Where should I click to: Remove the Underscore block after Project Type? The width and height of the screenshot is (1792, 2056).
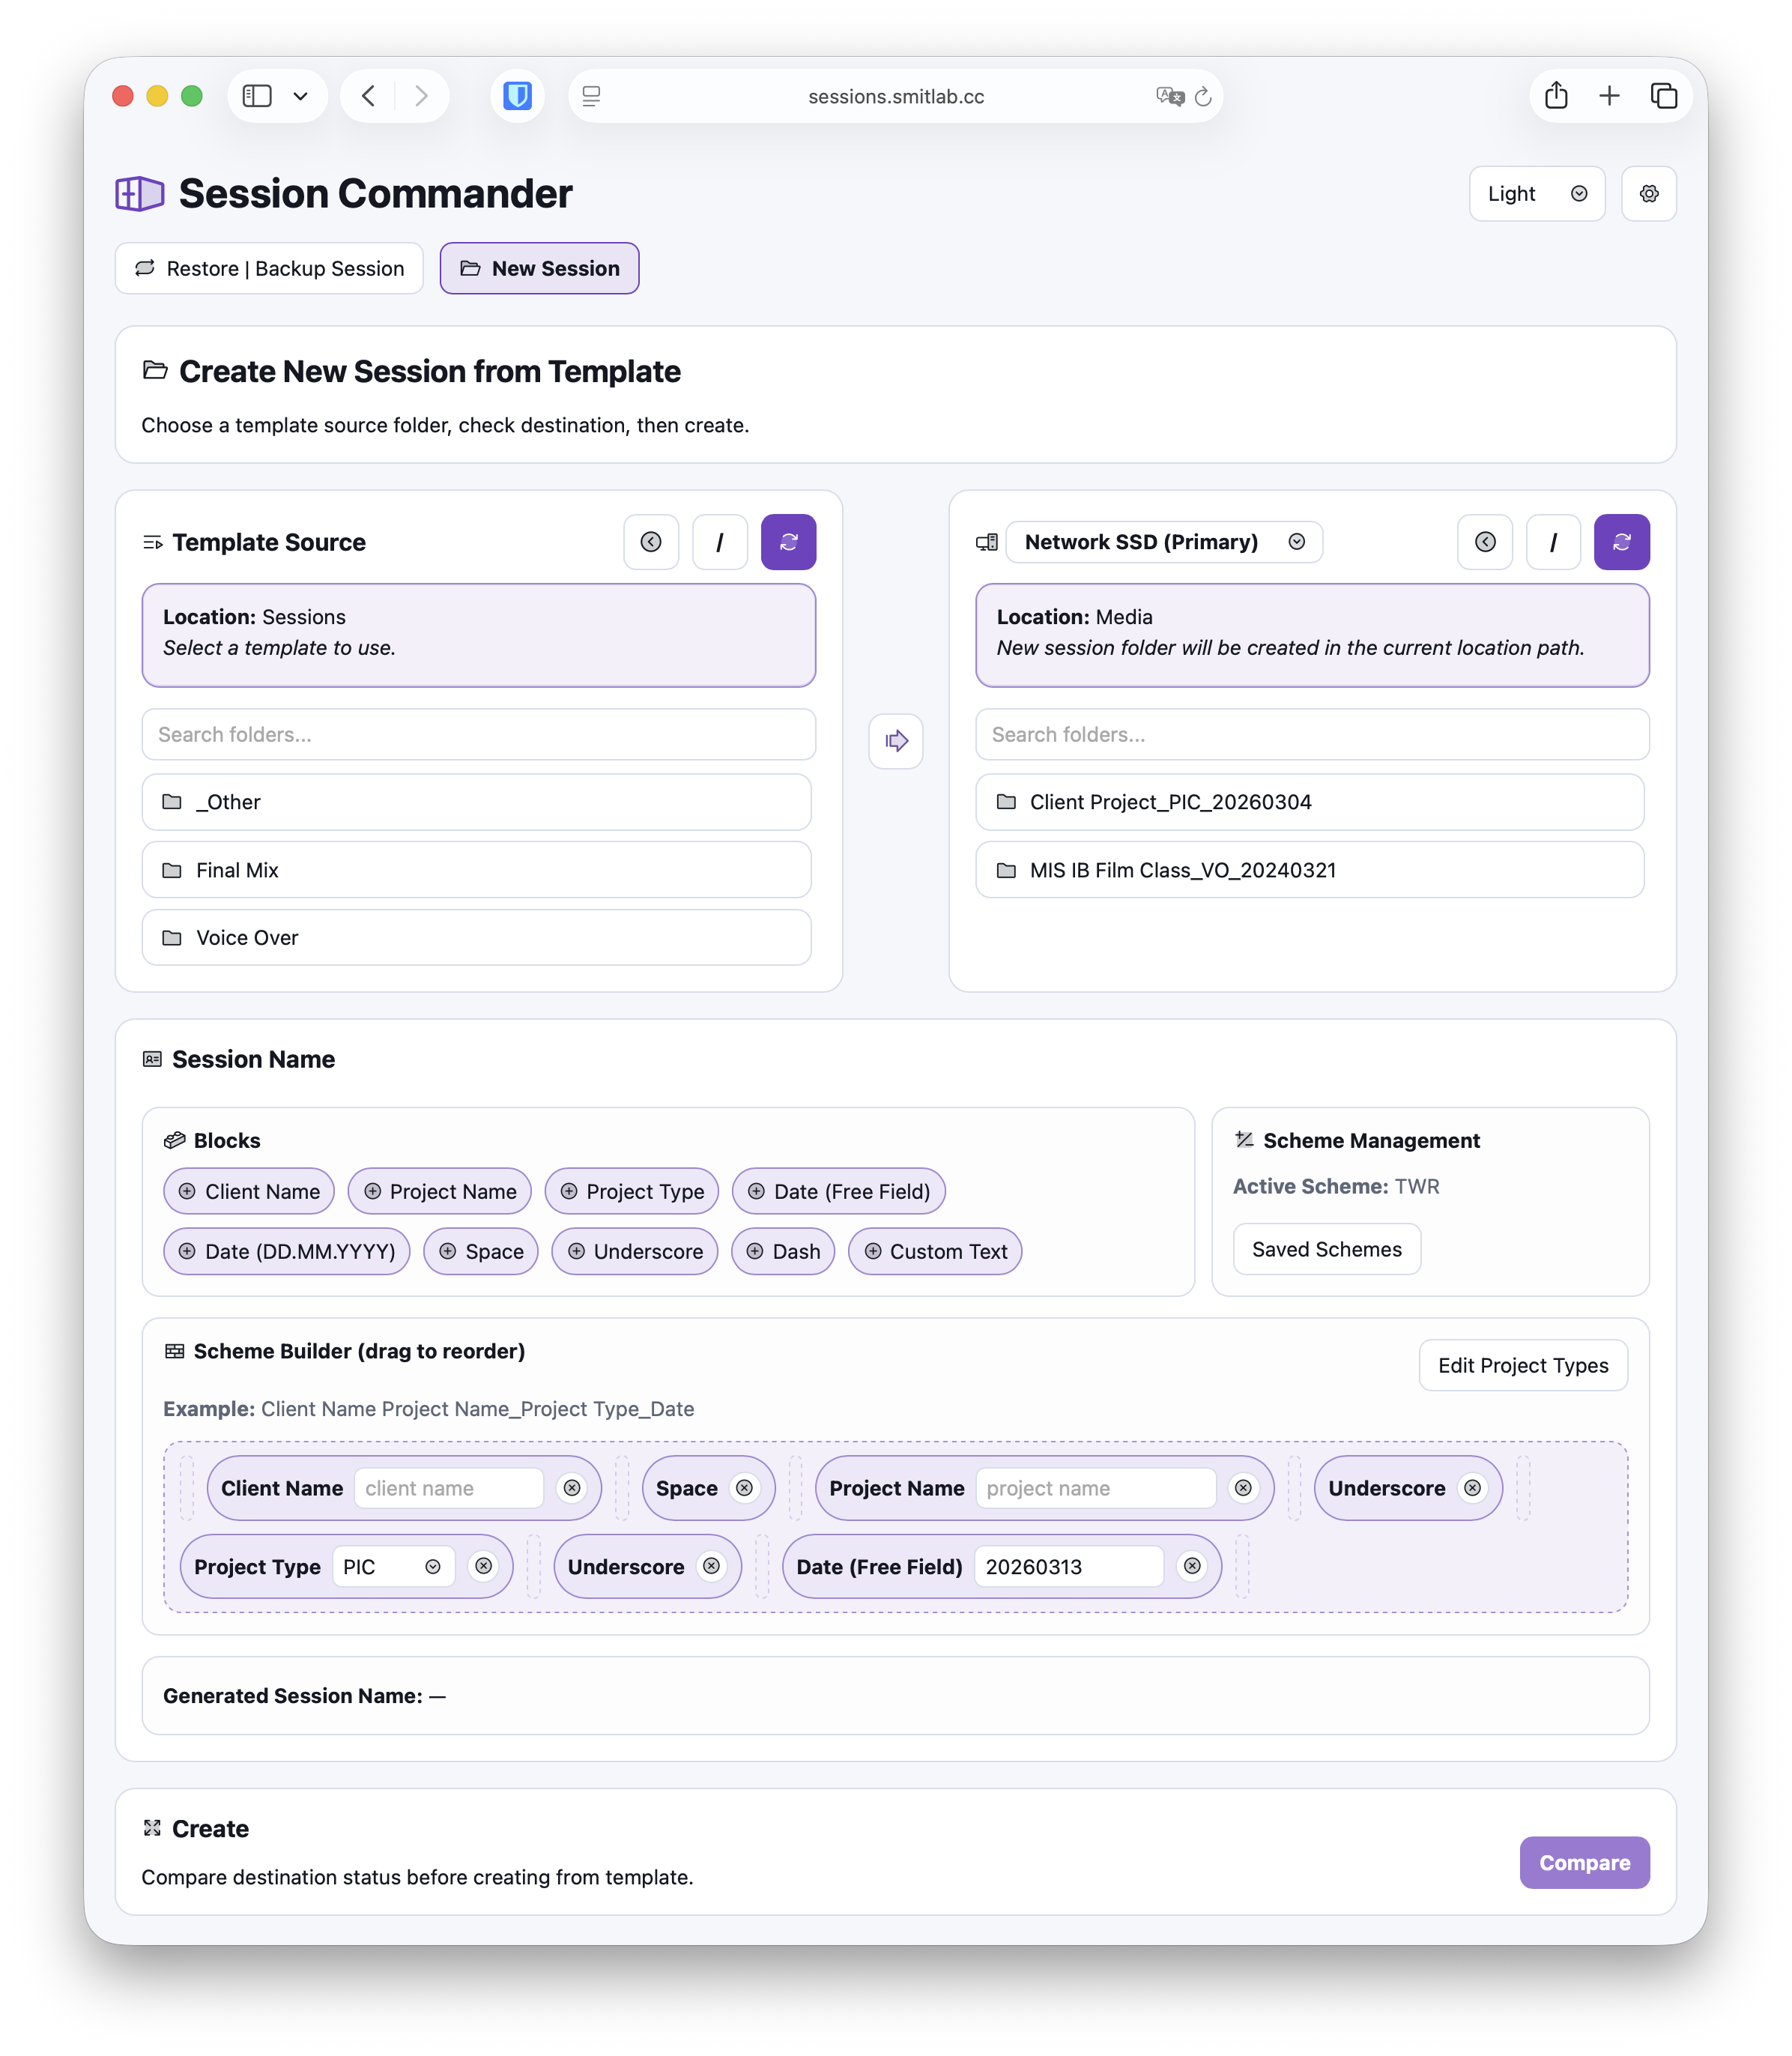pos(711,1566)
